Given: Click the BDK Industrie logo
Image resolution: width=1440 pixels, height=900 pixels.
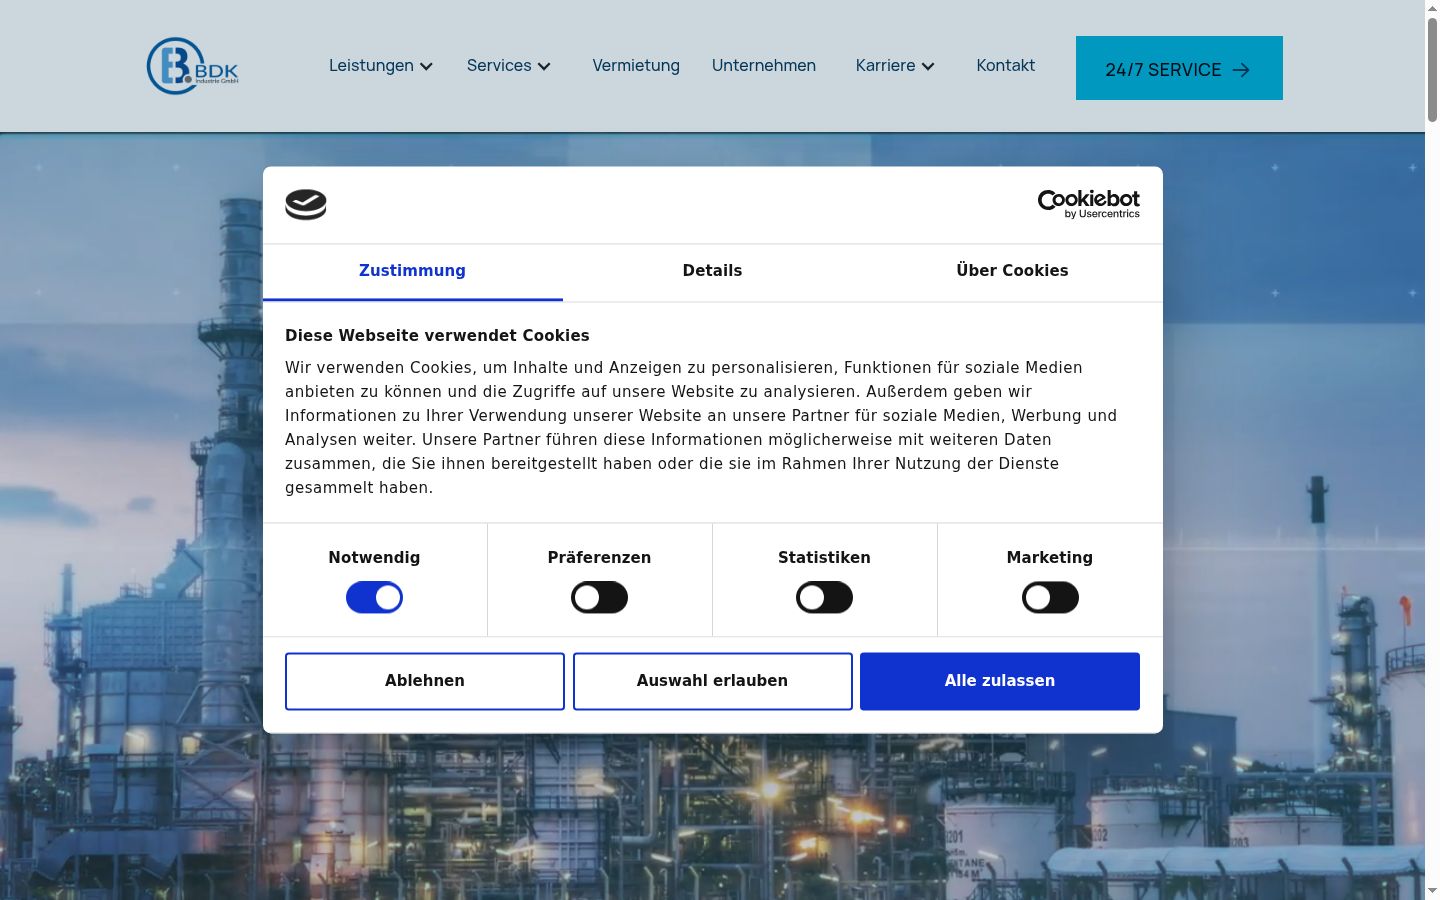Looking at the screenshot, I should [193, 66].
